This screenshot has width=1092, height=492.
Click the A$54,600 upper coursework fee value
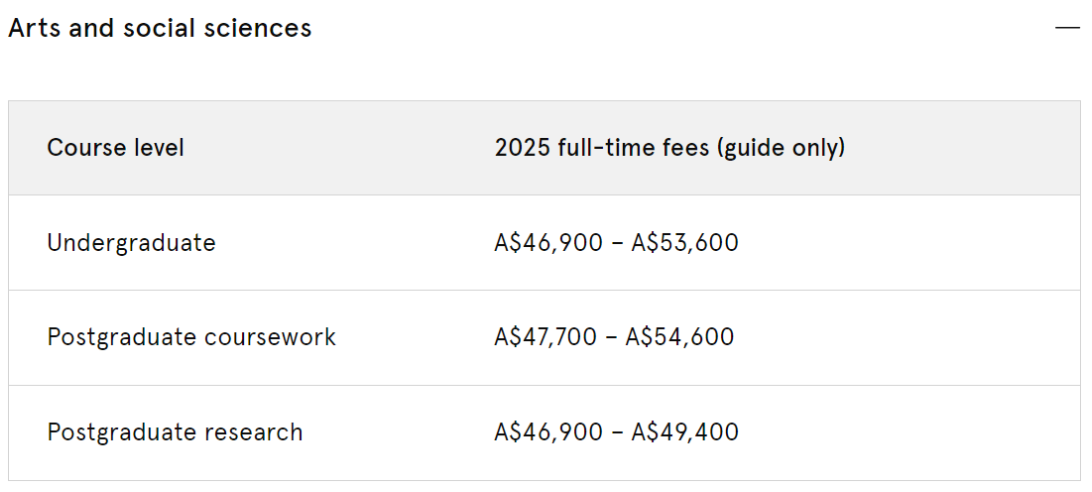pyautogui.click(x=680, y=337)
